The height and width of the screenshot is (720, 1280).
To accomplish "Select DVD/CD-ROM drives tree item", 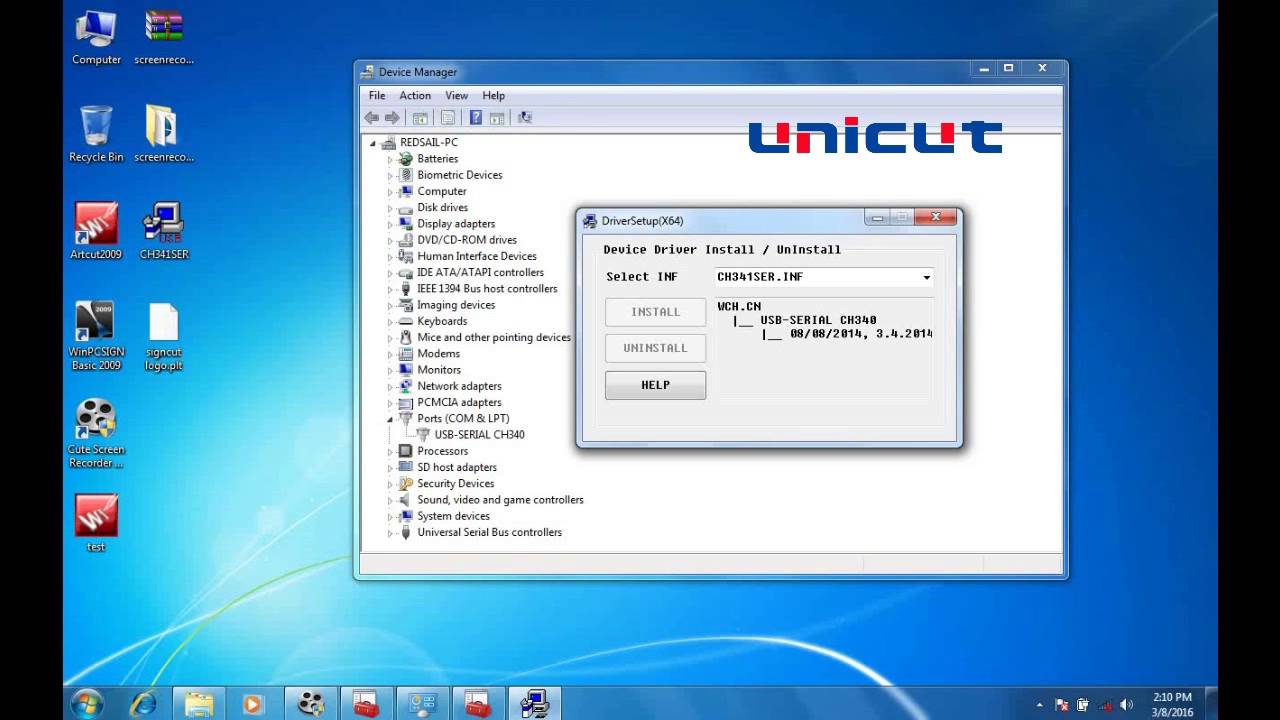I will coord(467,240).
